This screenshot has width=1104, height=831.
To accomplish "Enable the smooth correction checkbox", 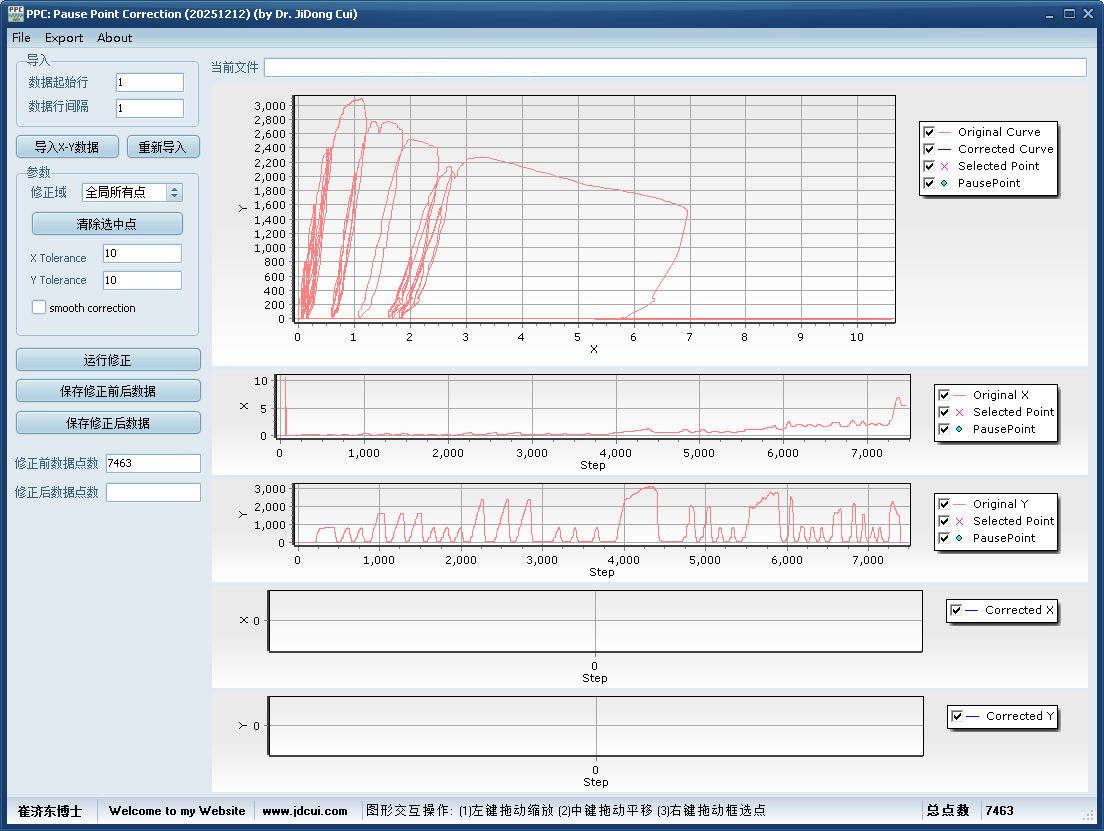I will click(39, 308).
